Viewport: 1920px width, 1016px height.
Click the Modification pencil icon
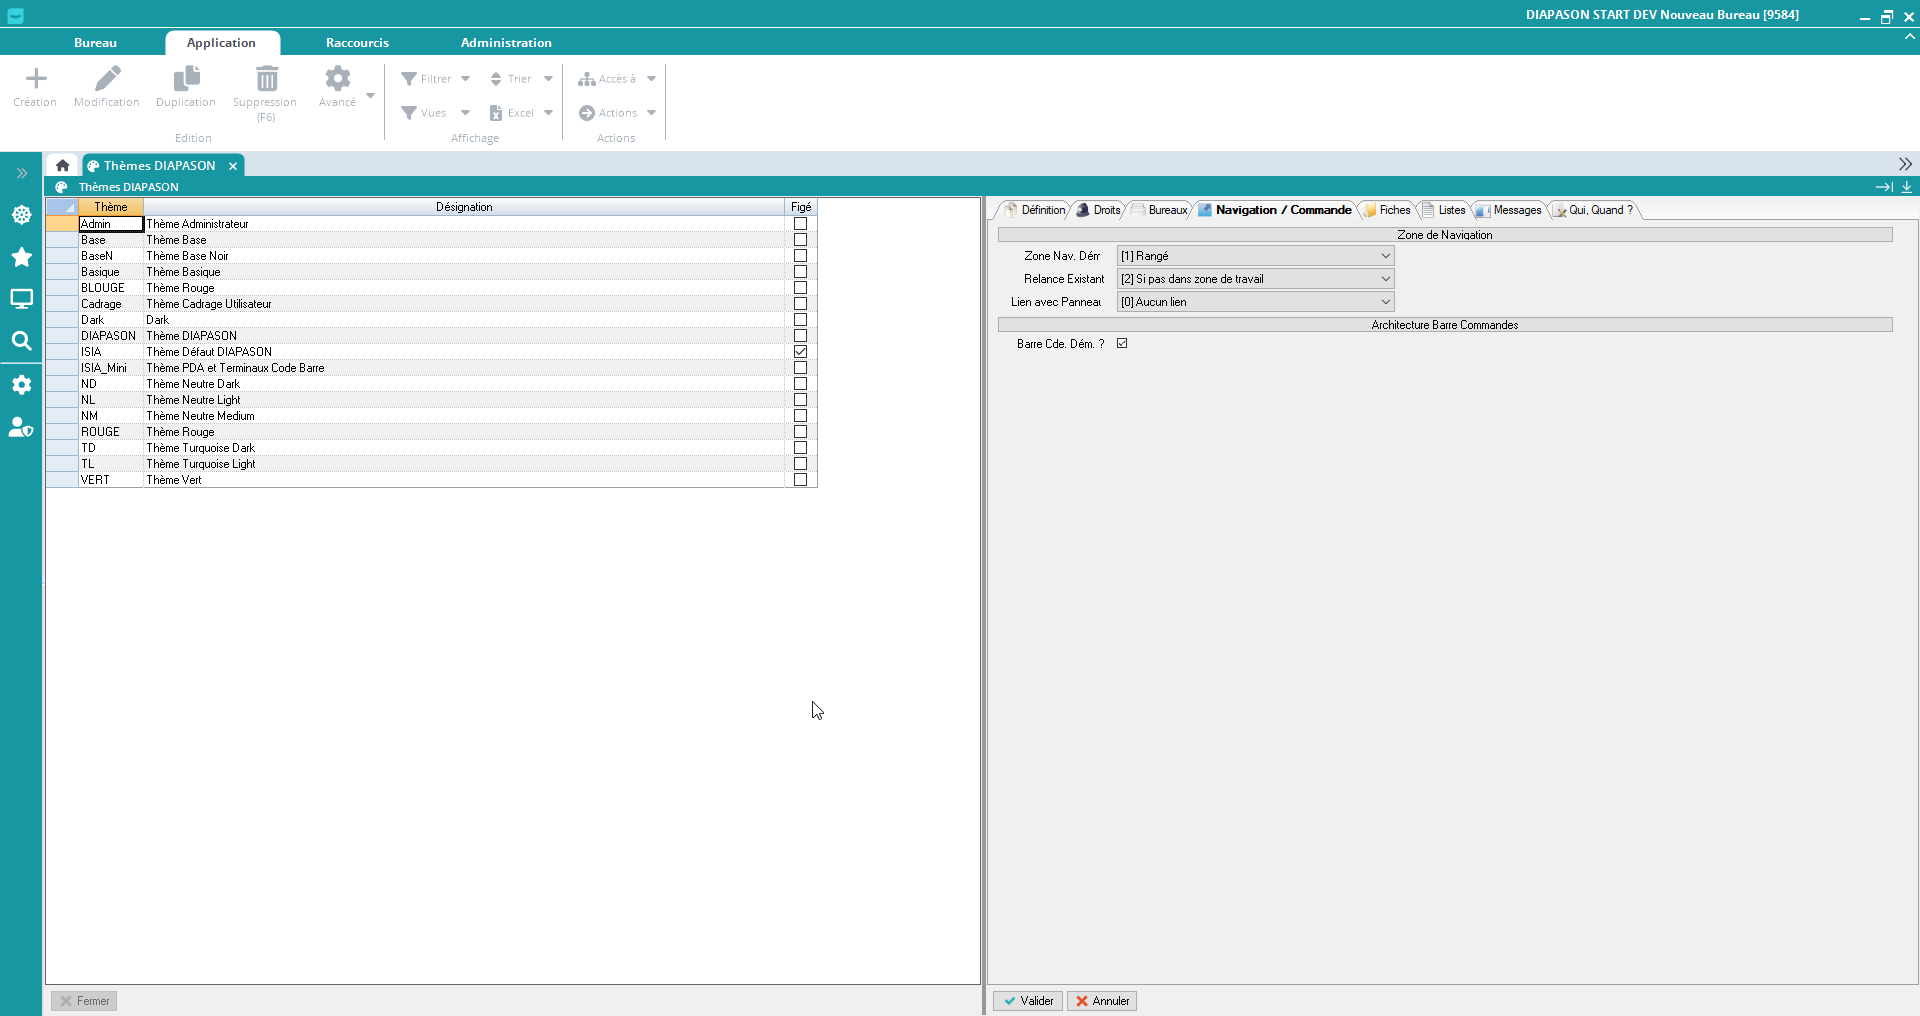107,79
